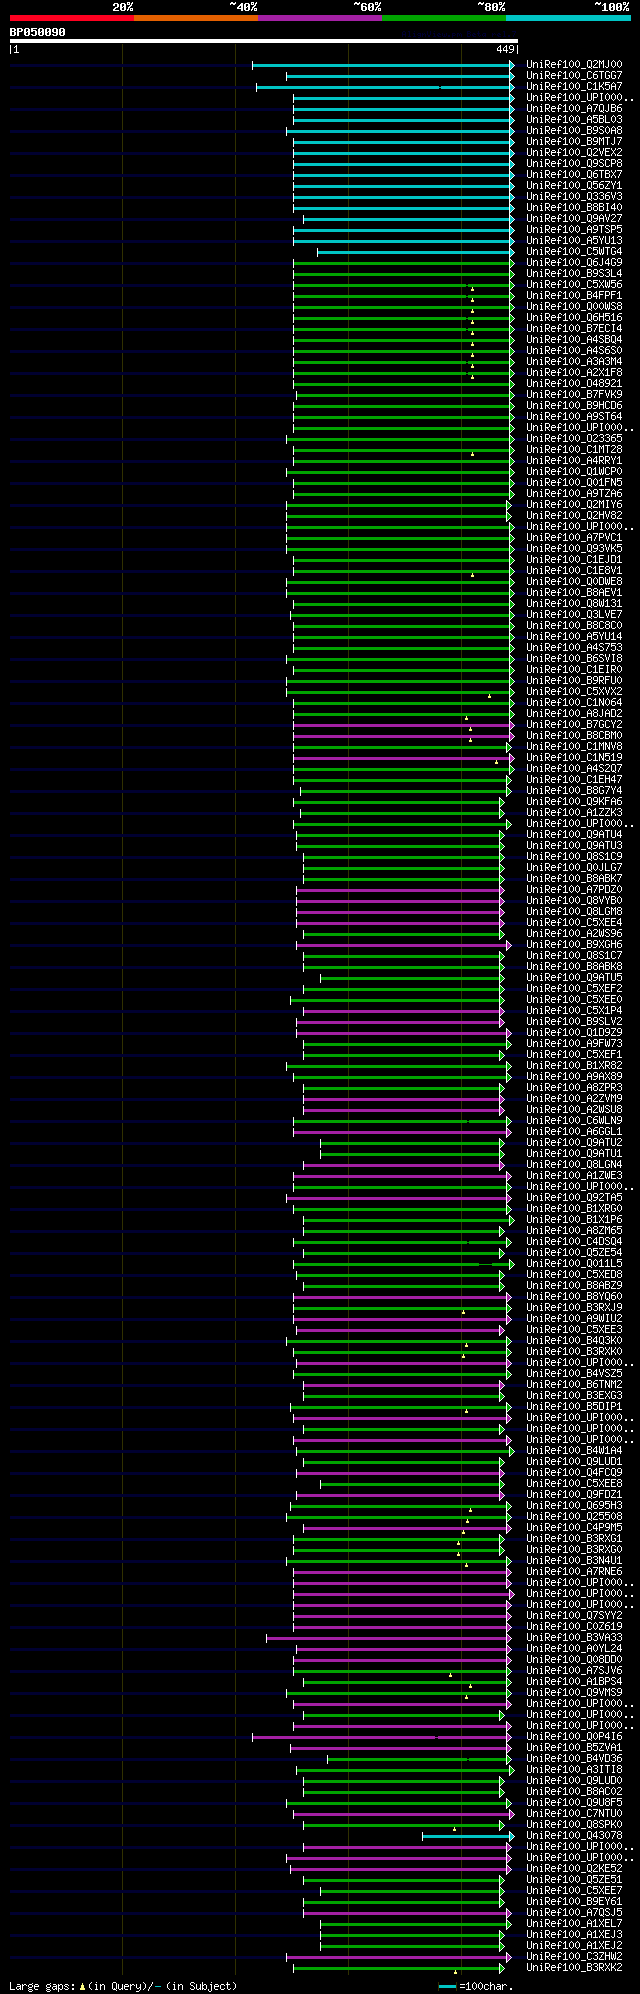Select the query name BP050090
The height and width of the screenshot is (1994, 640).
coord(38,32)
